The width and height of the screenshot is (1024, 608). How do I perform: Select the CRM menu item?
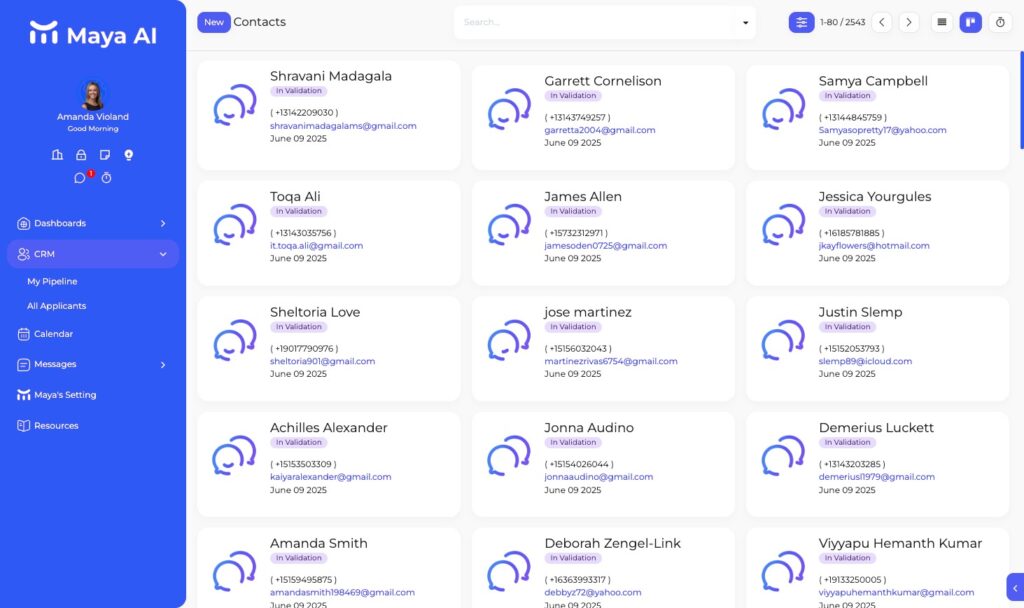click(x=93, y=254)
